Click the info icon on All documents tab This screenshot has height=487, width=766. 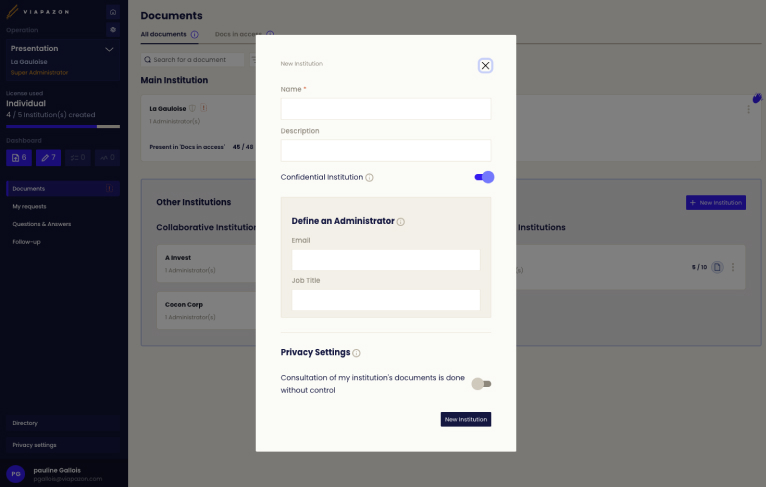(x=194, y=35)
